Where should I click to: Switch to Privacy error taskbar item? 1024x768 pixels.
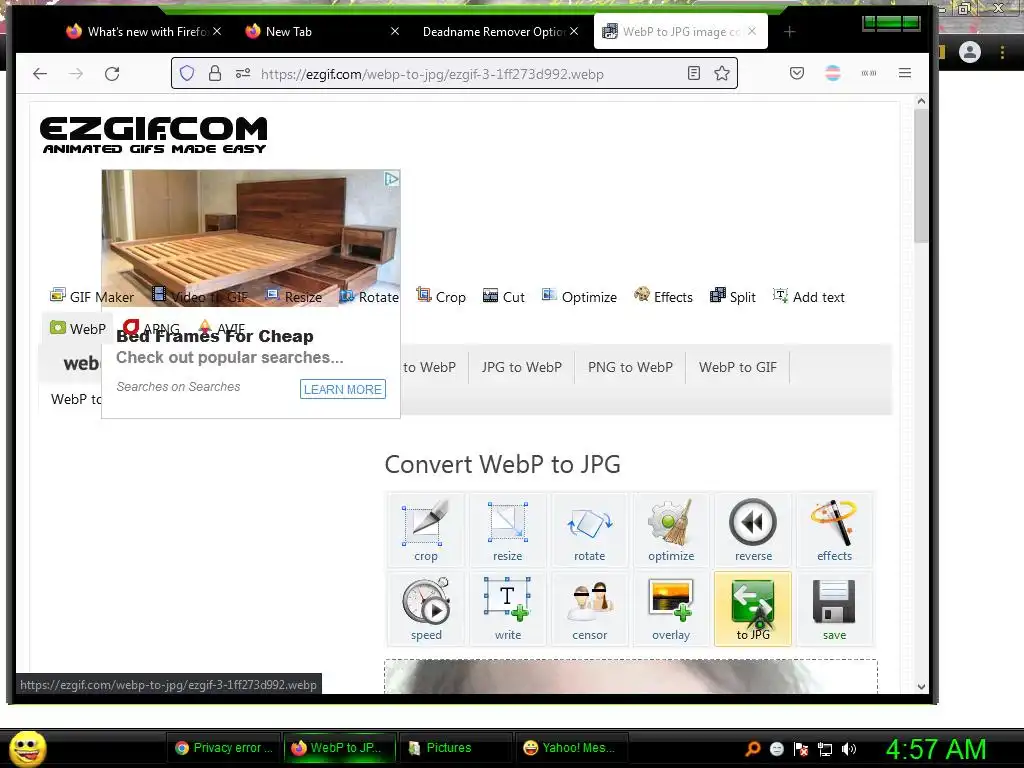pos(225,748)
